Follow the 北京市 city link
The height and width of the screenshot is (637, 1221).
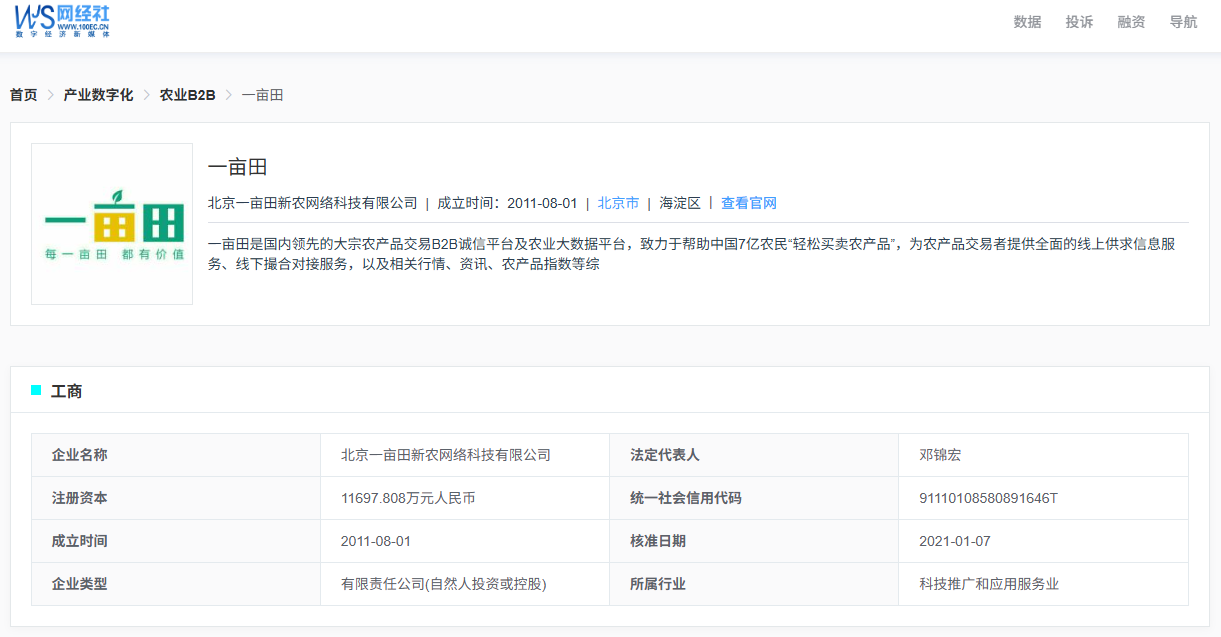pos(618,203)
